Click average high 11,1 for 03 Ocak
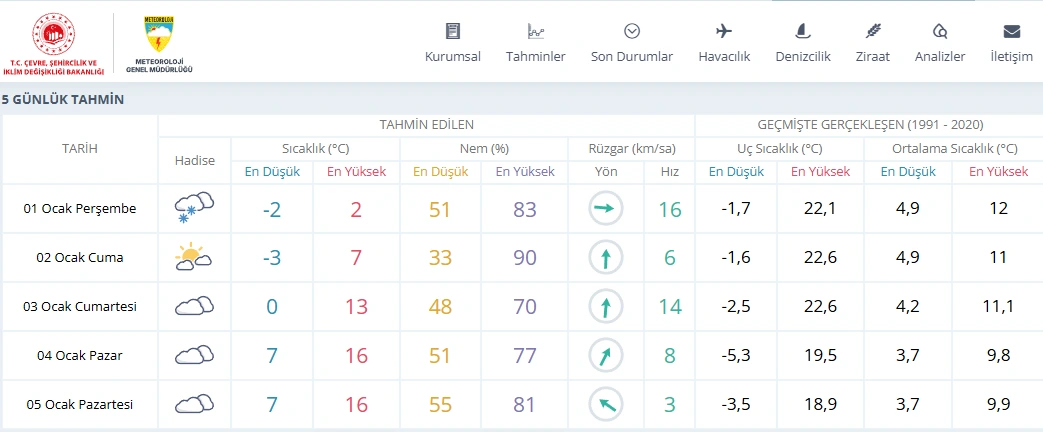 pos(998,307)
